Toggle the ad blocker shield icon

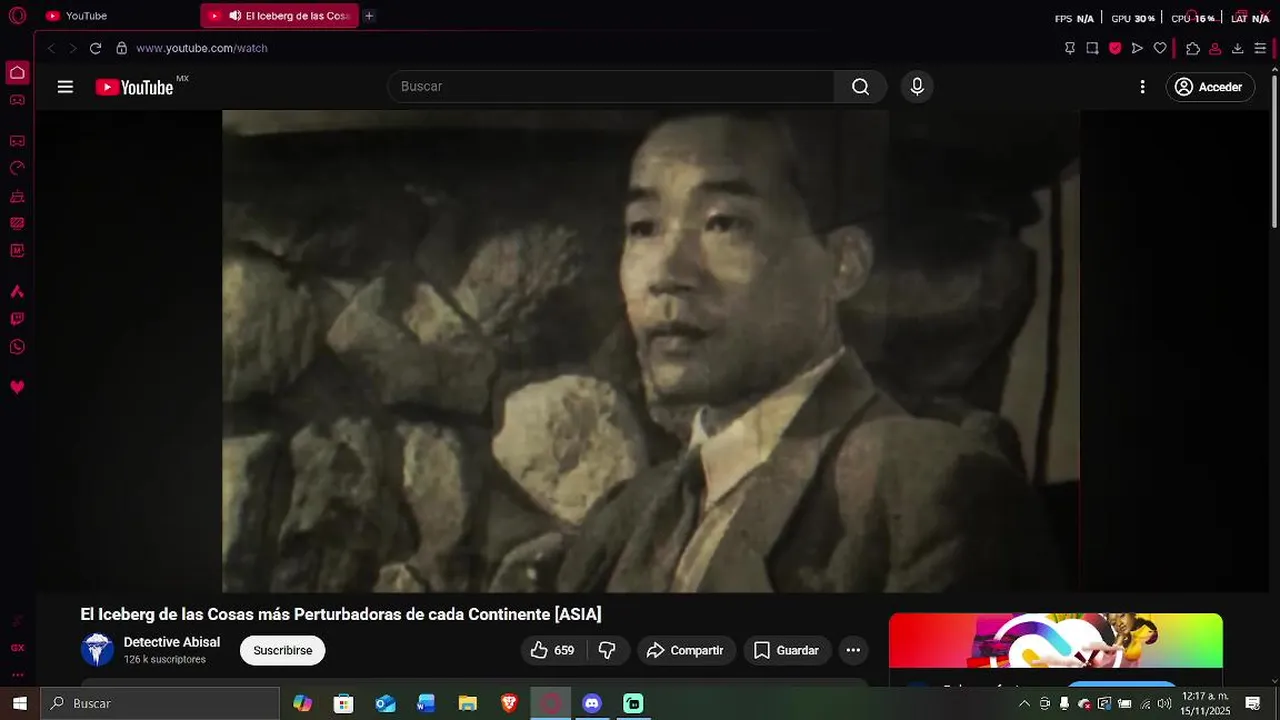click(1115, 48)
